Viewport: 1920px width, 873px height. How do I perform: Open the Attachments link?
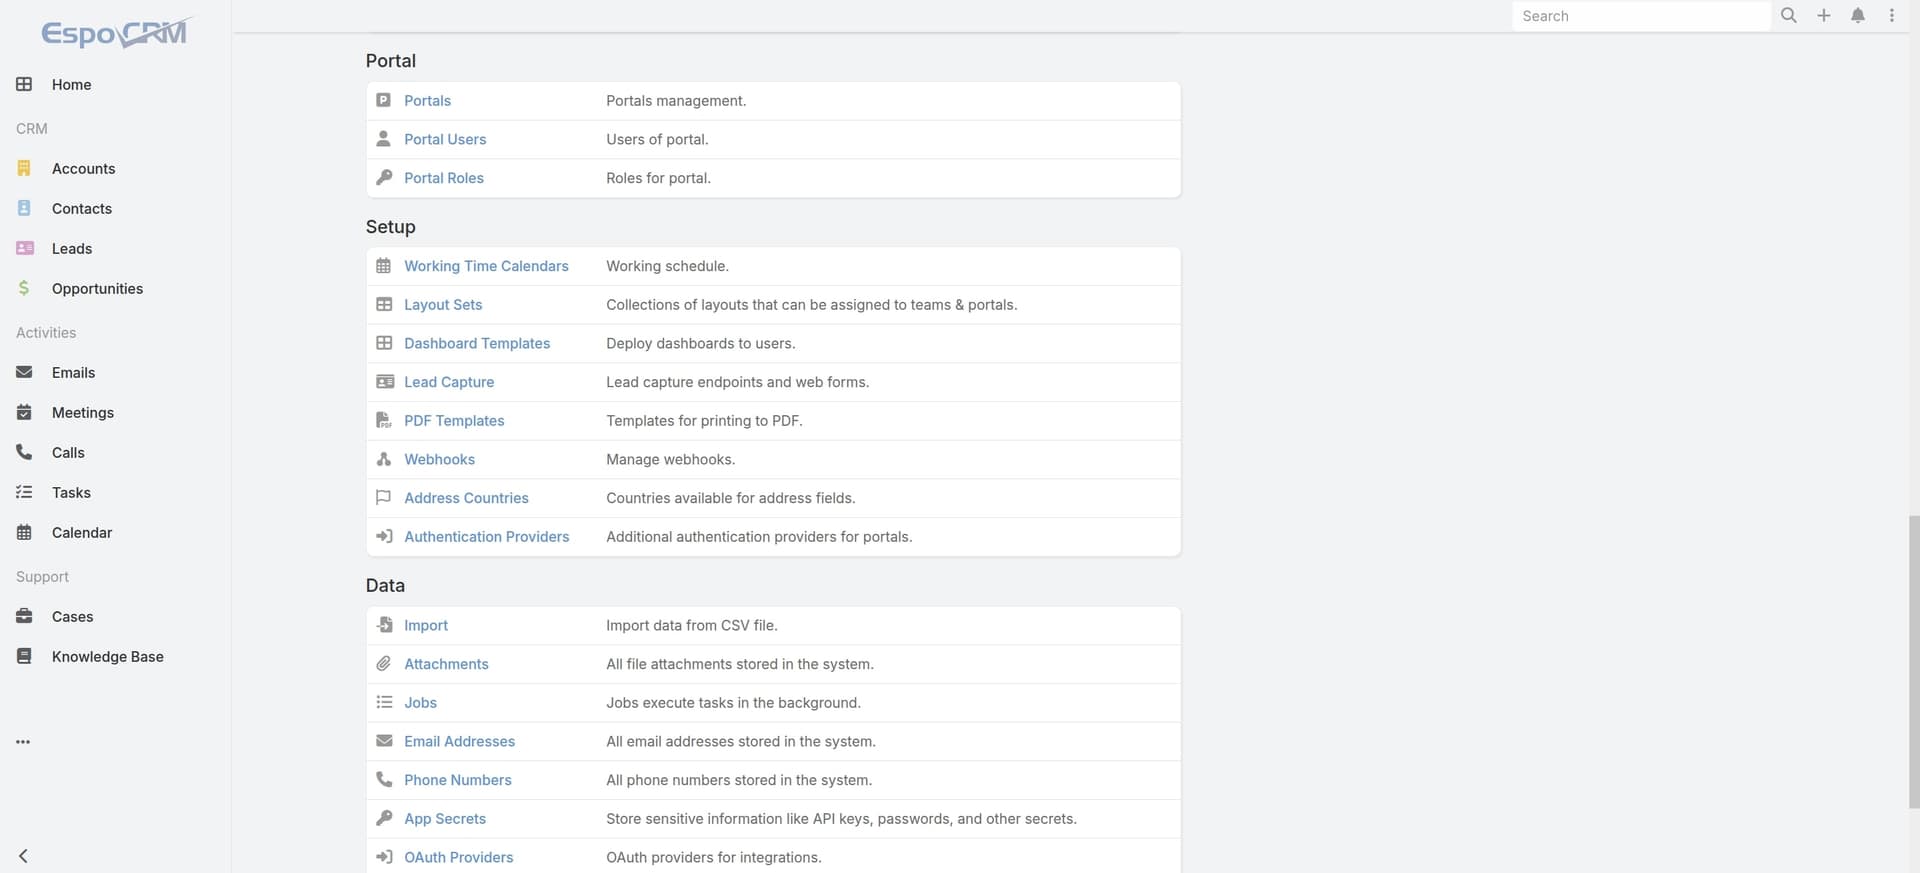[x=446, y=664]
